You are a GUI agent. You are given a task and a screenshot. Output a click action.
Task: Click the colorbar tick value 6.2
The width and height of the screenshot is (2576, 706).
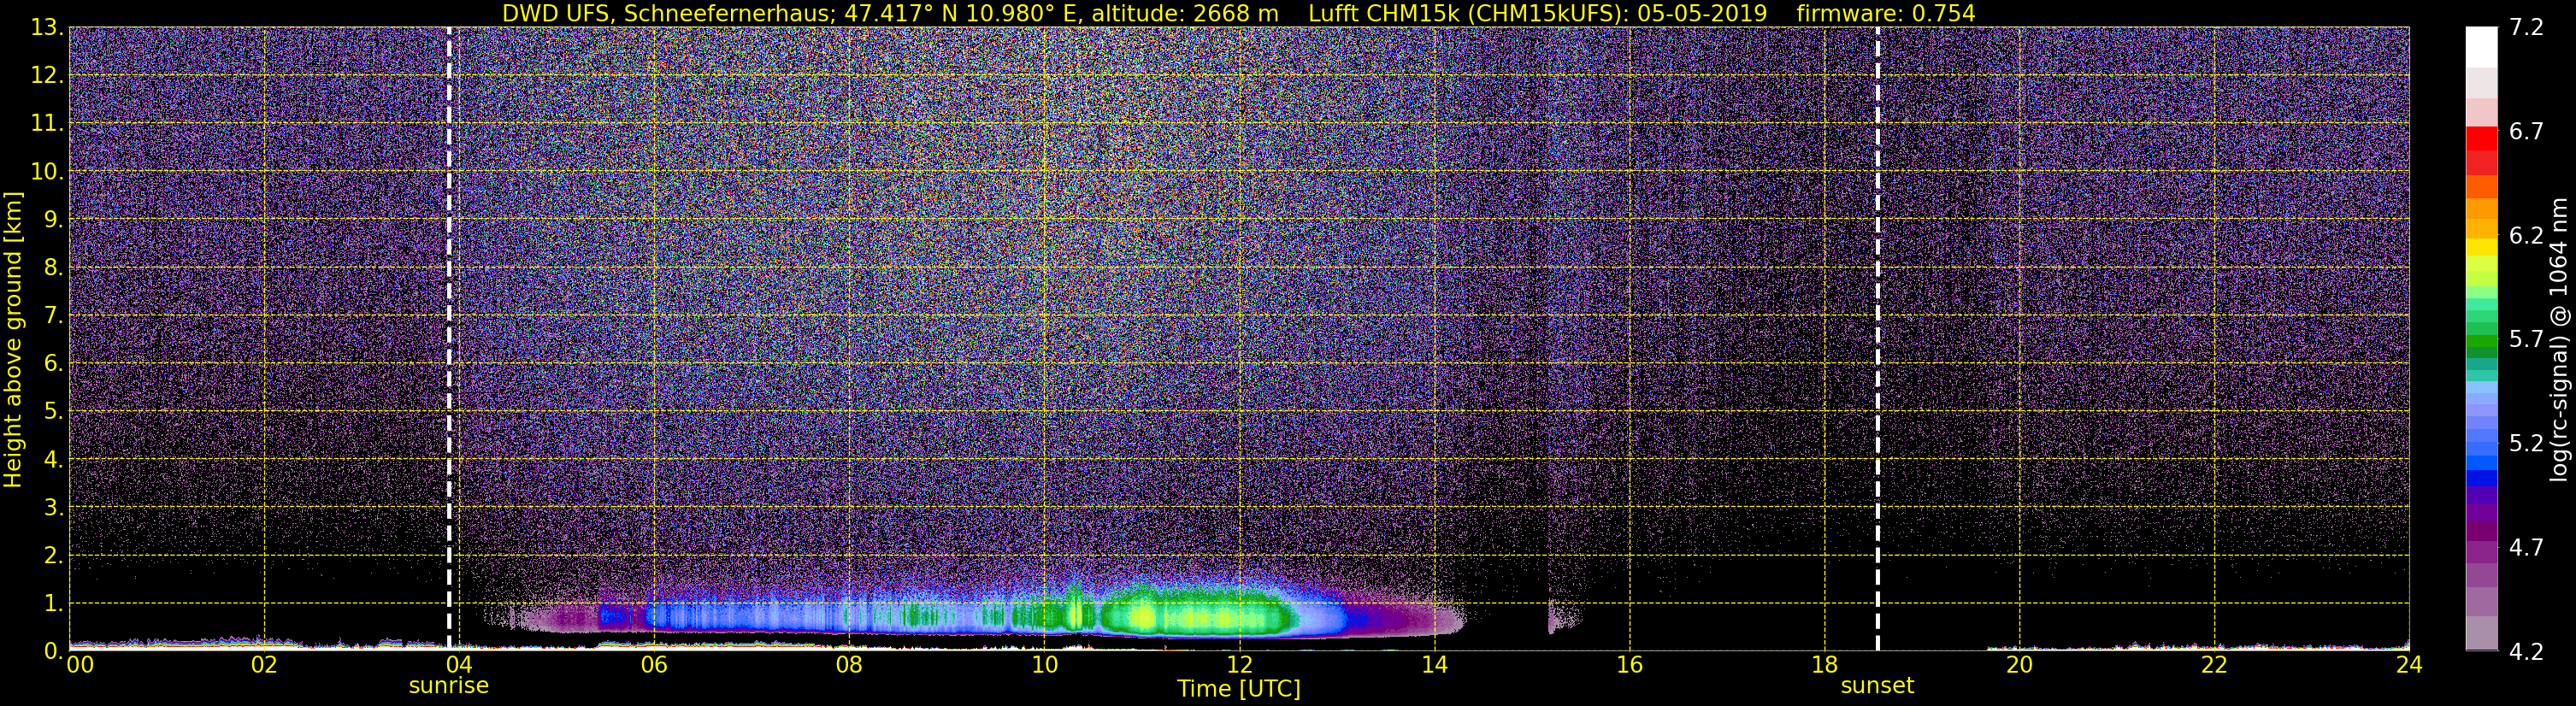tap(2527, 236)
